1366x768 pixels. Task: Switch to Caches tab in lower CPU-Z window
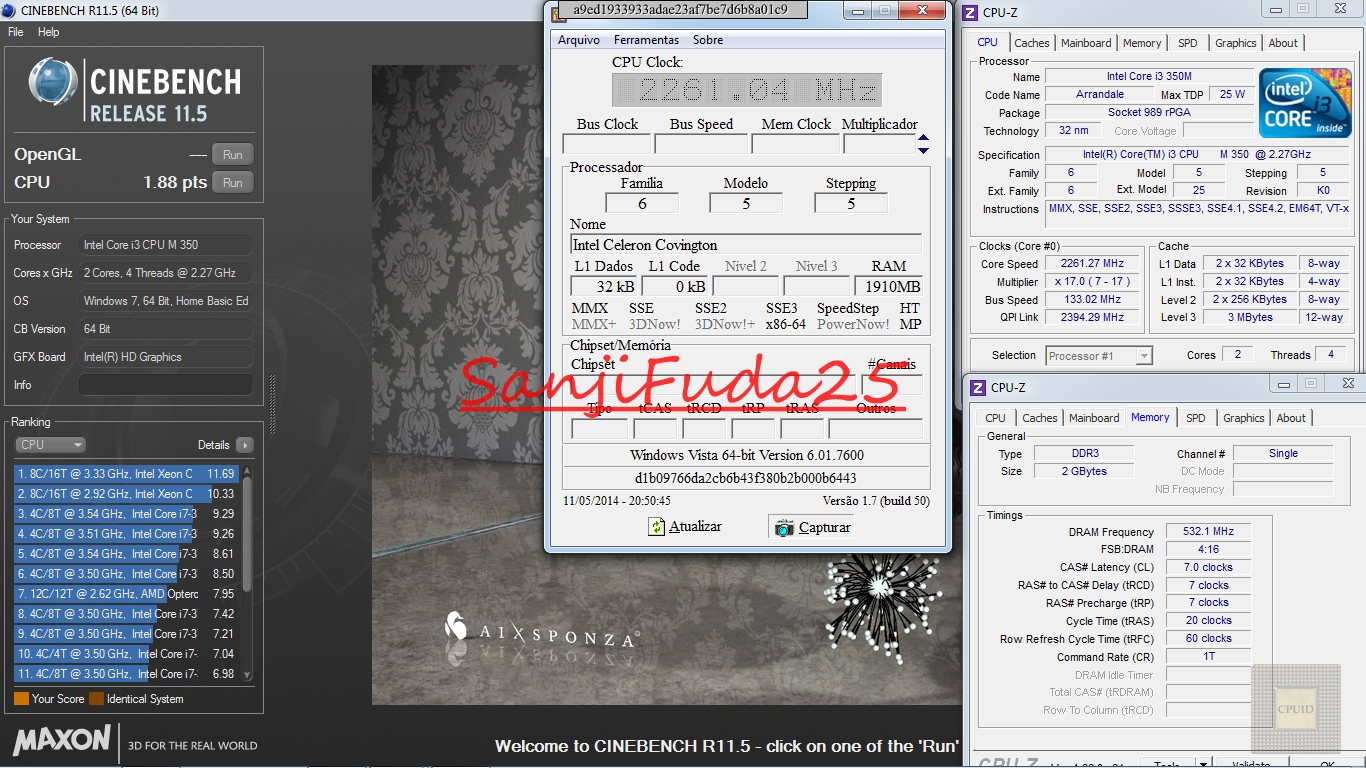[1039, 418]
